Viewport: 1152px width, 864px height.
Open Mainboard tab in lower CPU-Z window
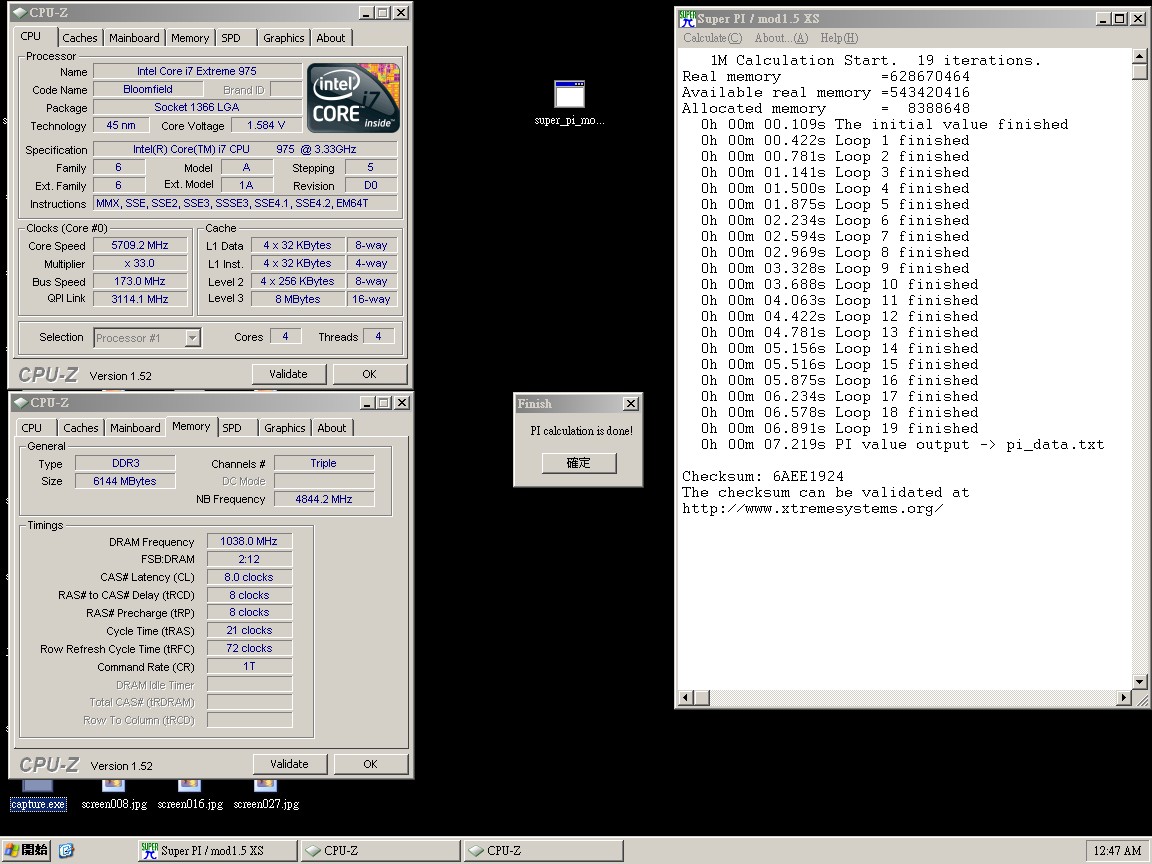click(135, 428)
